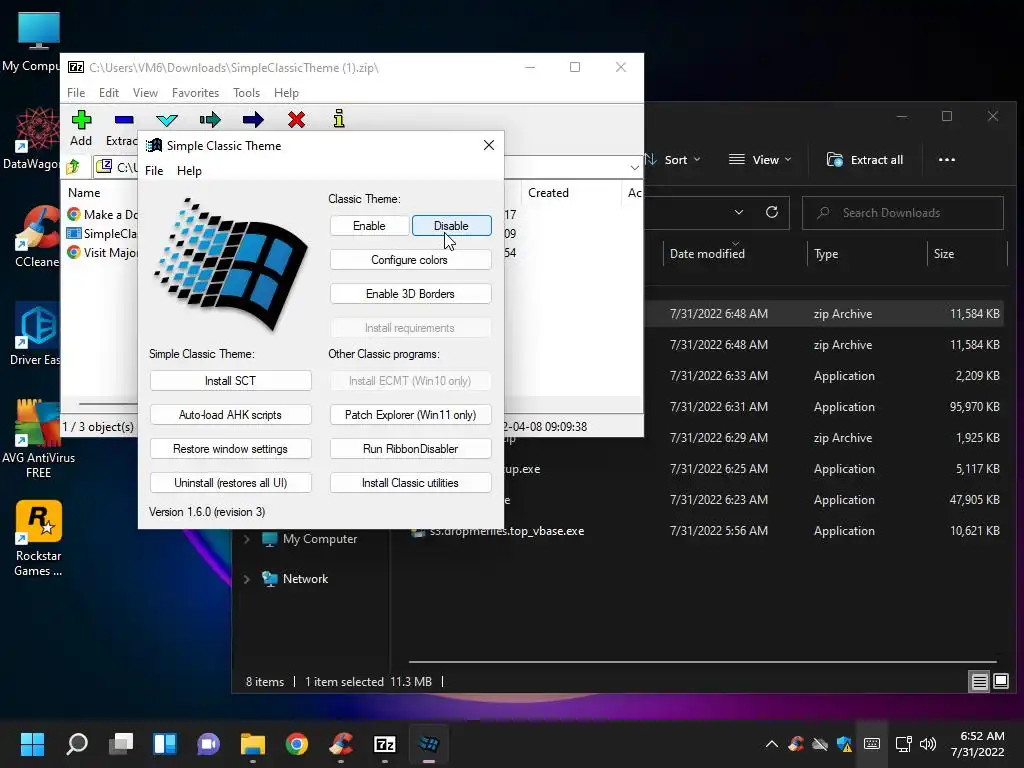Image resolution: width=1024 pixels, height=768 pixels.
Task: Sort by the Date modified column header
Action: pyautogui.click(x=707, y=253)
